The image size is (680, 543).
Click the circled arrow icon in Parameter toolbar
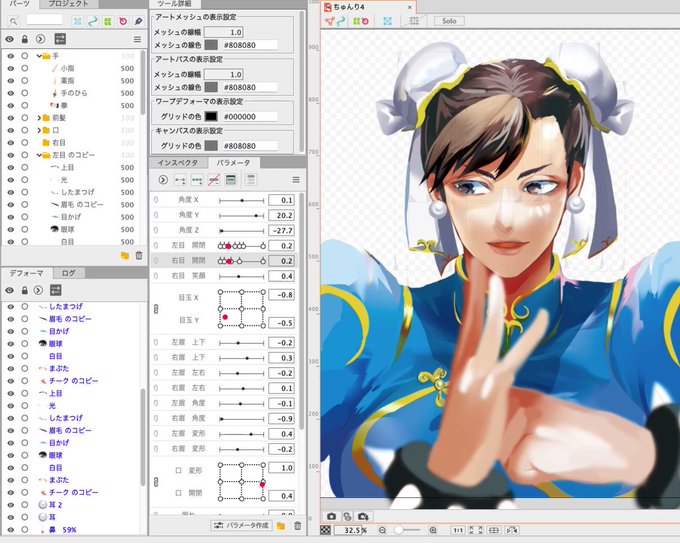tap(163, 180)
